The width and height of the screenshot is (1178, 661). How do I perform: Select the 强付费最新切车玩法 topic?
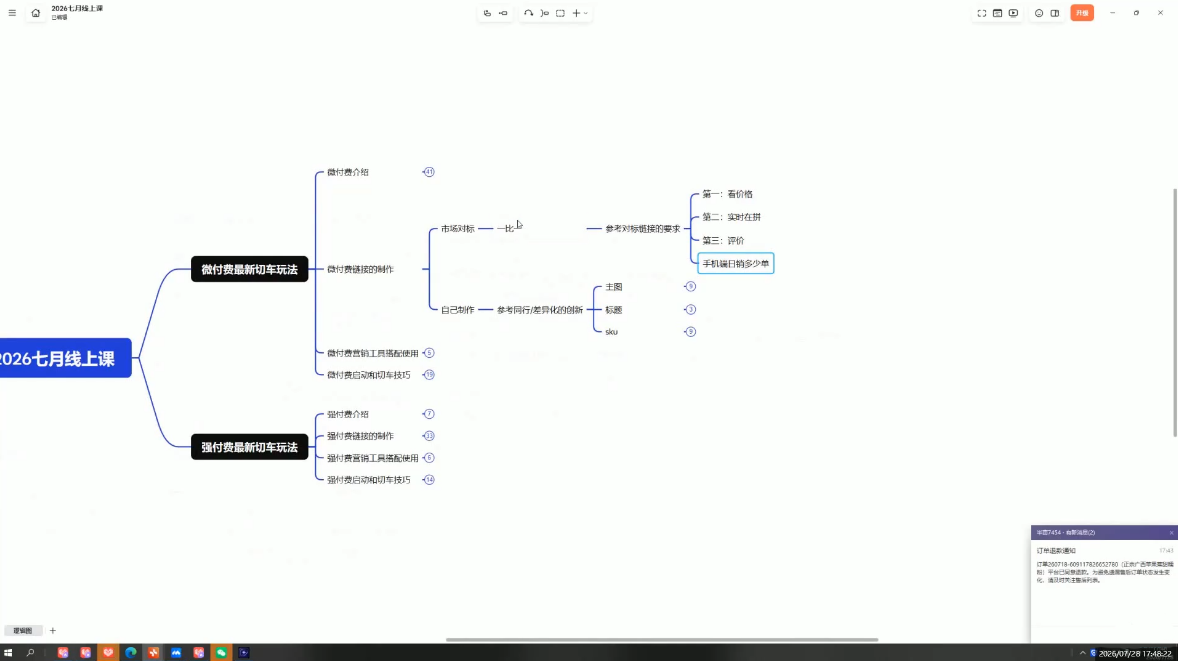coord(249,447)
